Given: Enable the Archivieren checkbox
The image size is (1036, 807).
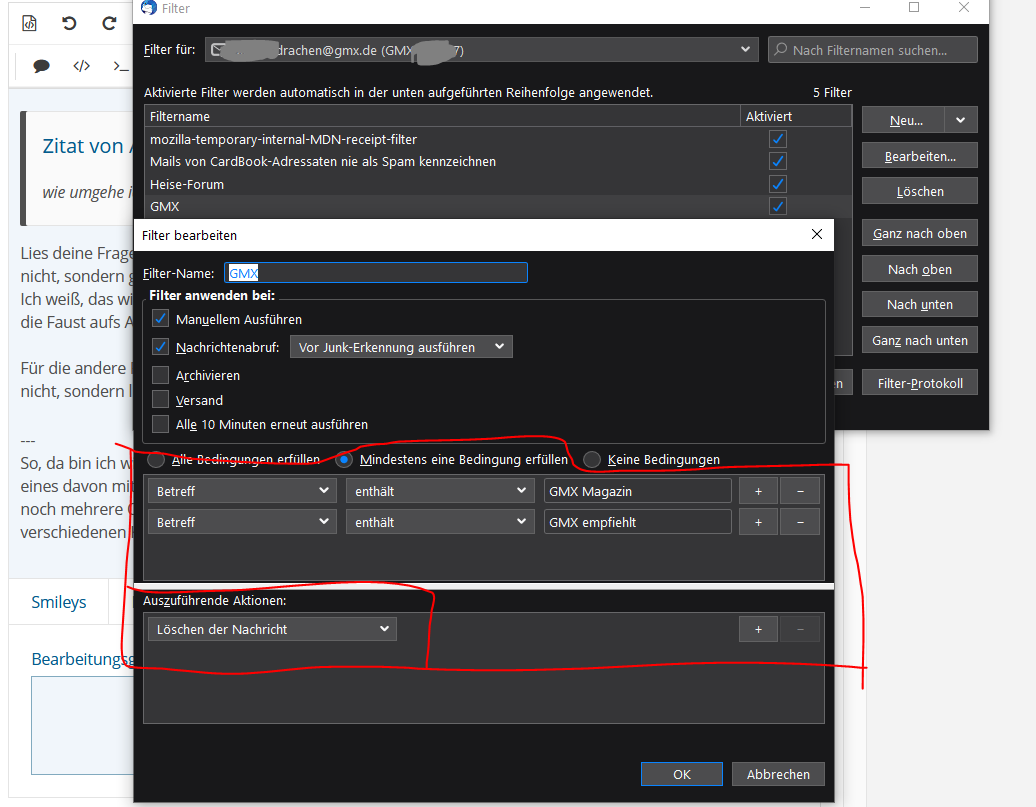Looking at the screenshot, I should (161, 375).
